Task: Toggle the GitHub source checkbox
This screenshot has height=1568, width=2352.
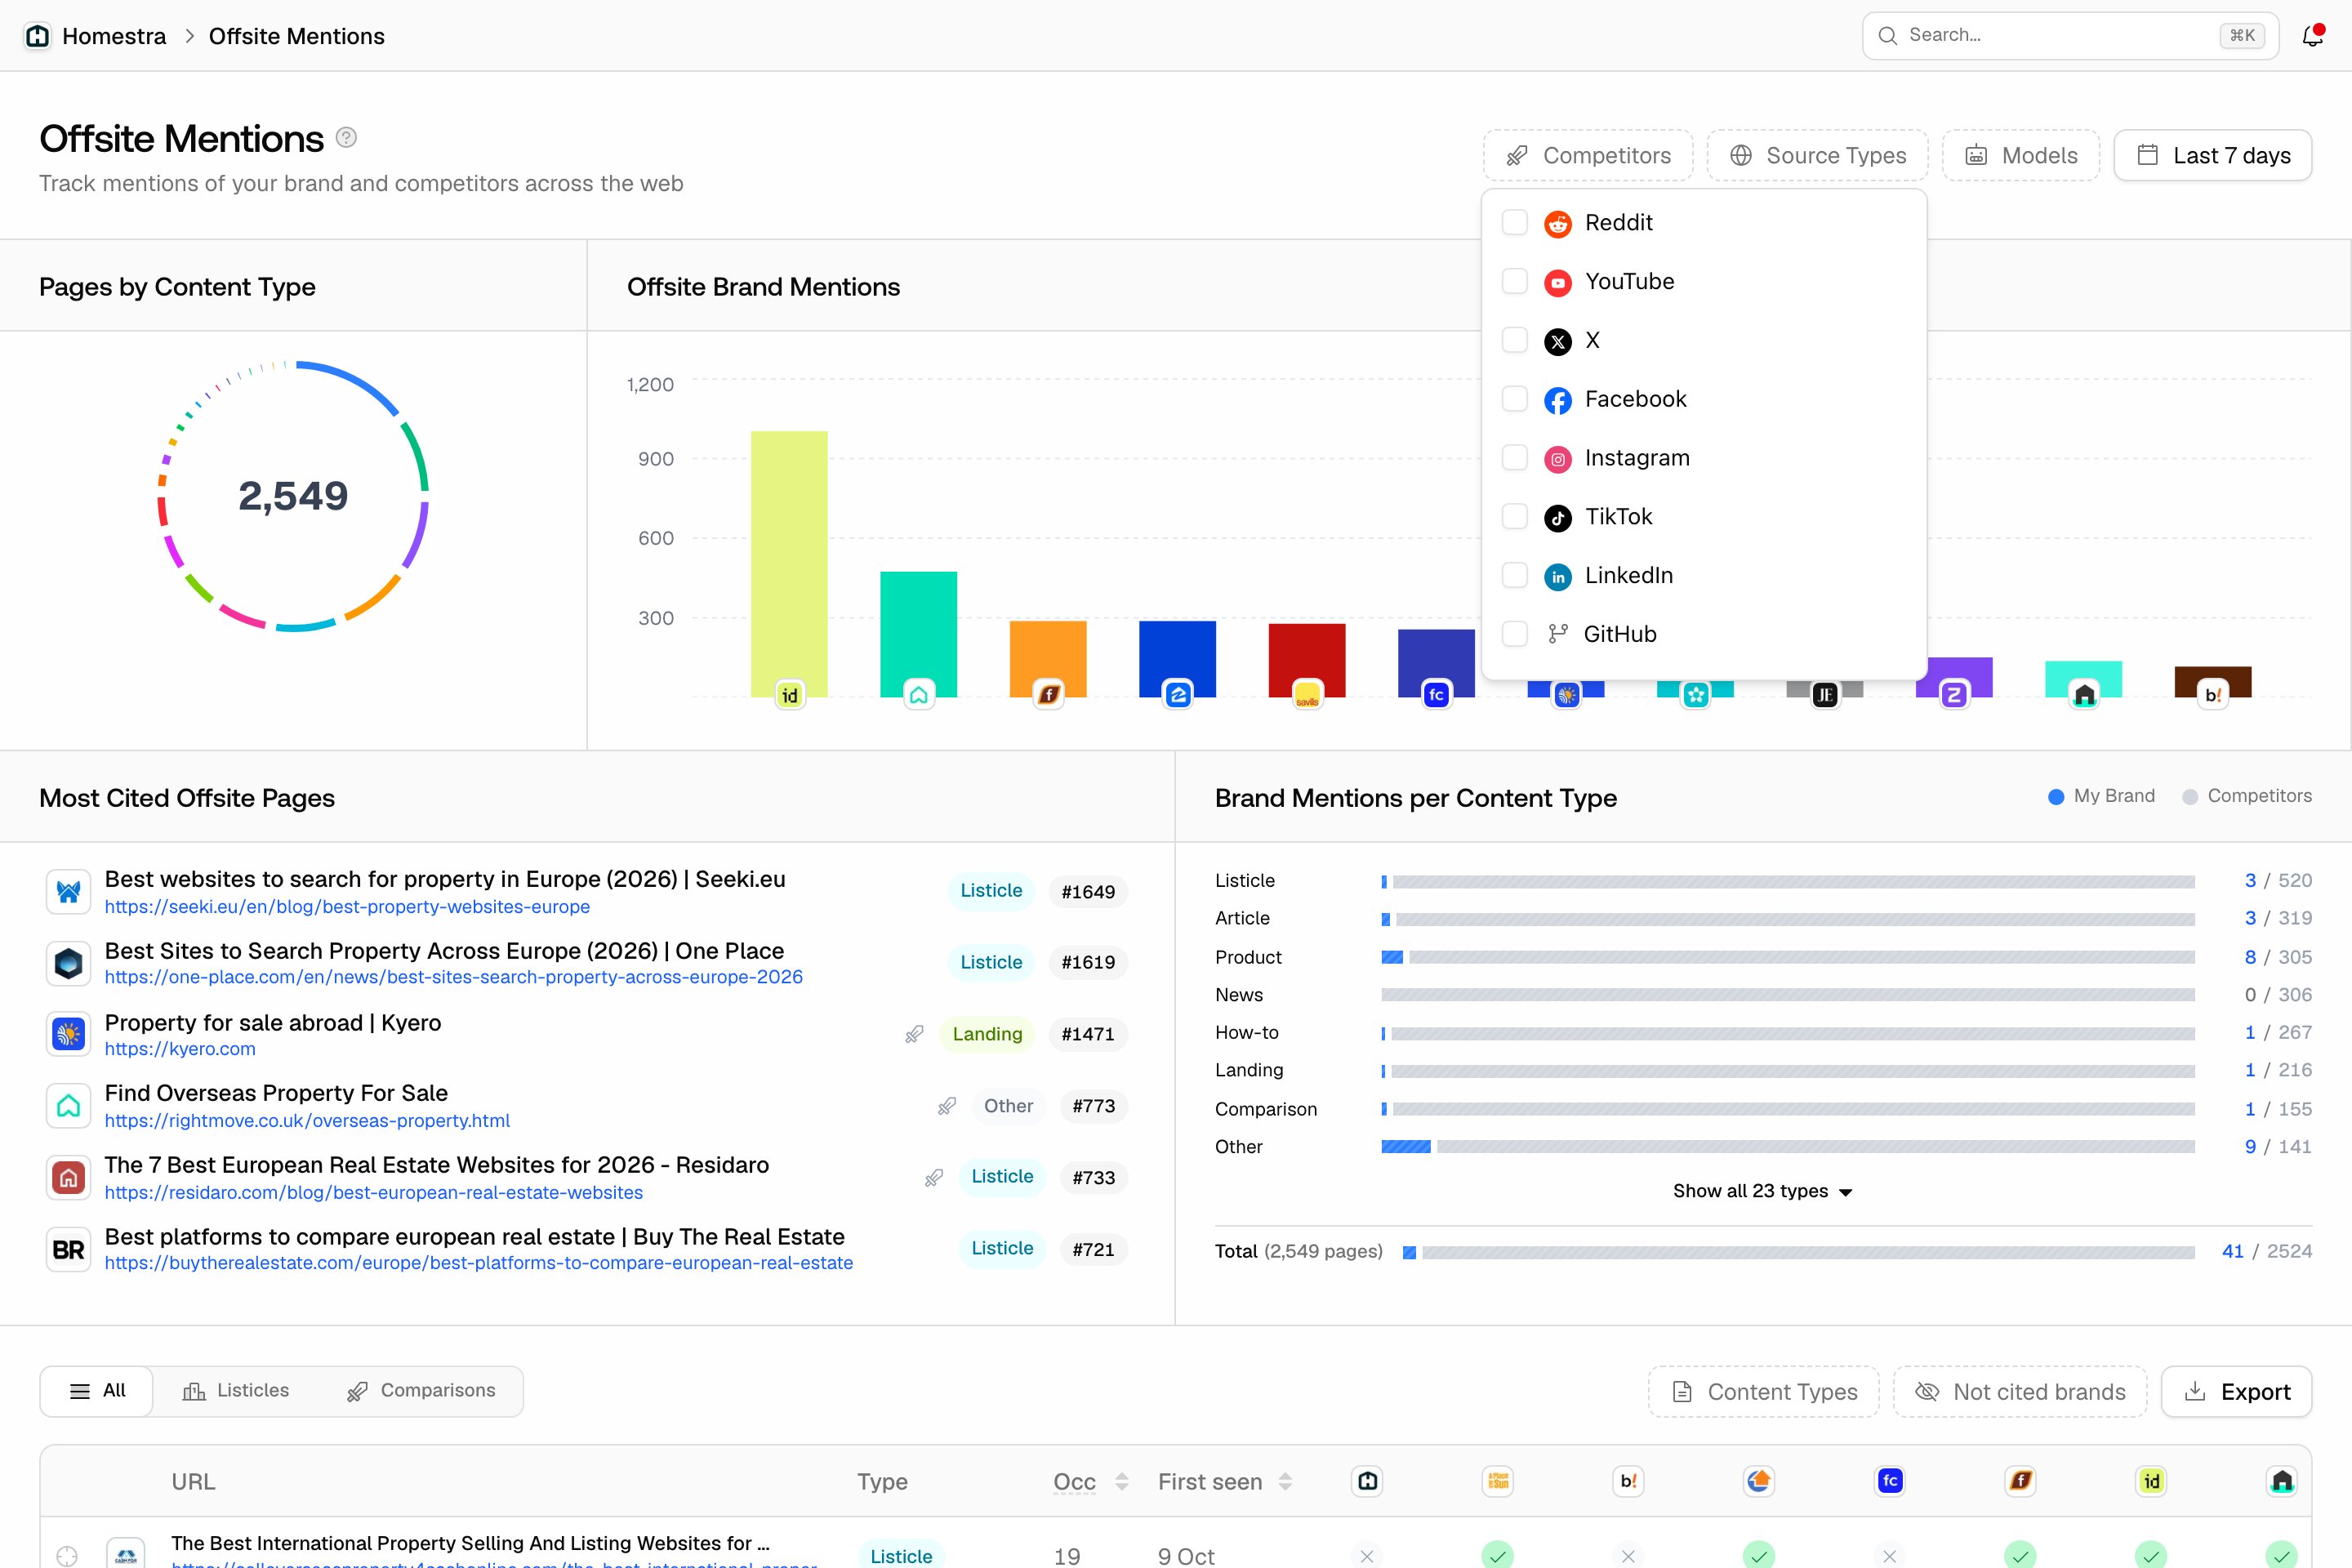Action: (x=1515, y=634)
